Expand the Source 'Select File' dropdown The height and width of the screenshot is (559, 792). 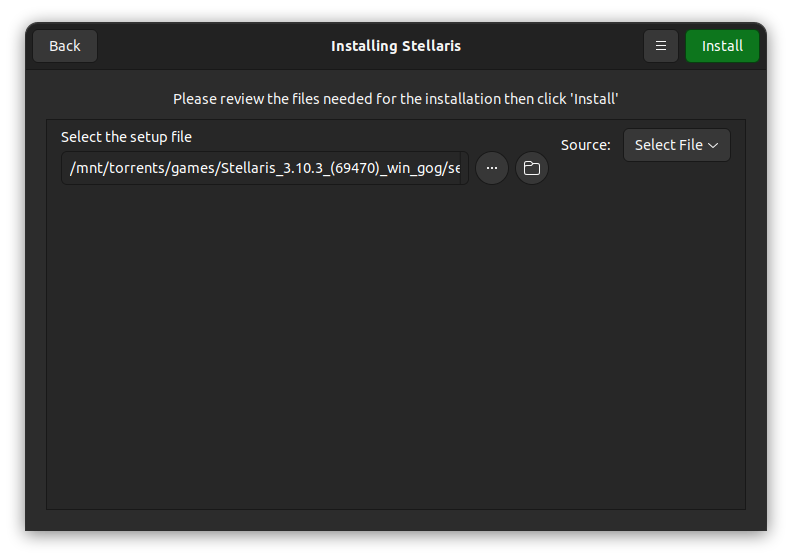click(x=676, y=145)
